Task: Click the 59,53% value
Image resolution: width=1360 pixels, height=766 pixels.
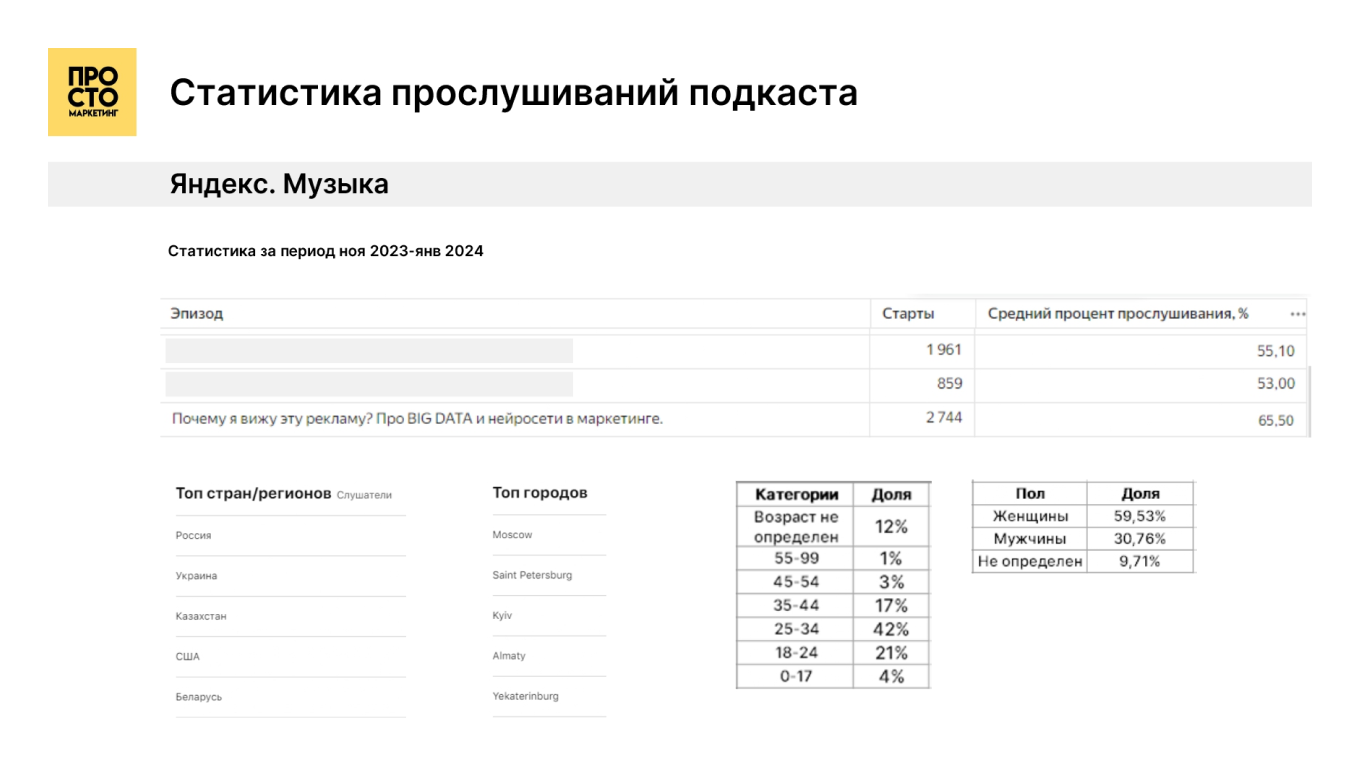Action: pyautogui.click(x=1140, y=516)
